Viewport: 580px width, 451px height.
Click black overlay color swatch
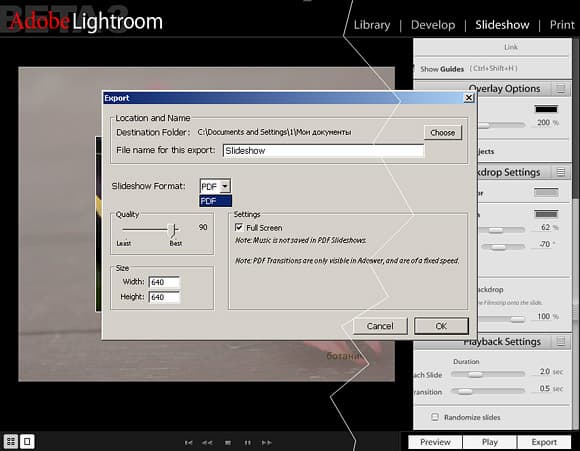[546, 109]
